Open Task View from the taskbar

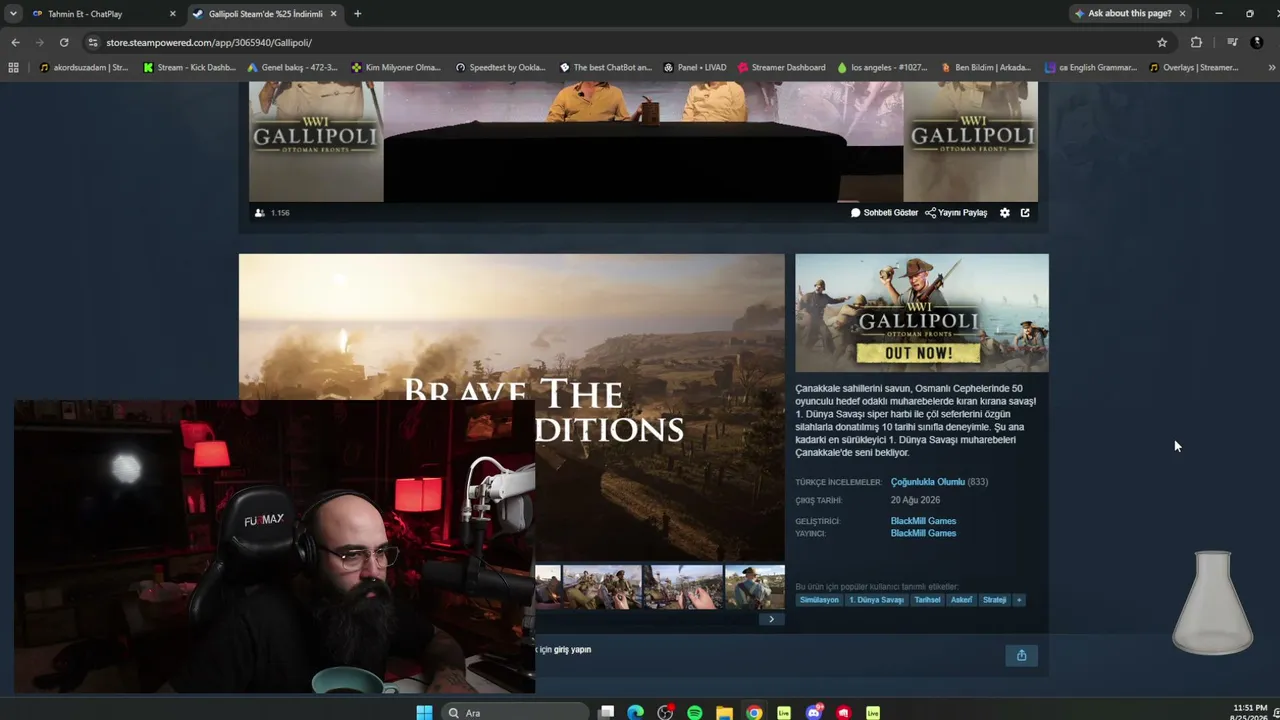click(606, 713)
